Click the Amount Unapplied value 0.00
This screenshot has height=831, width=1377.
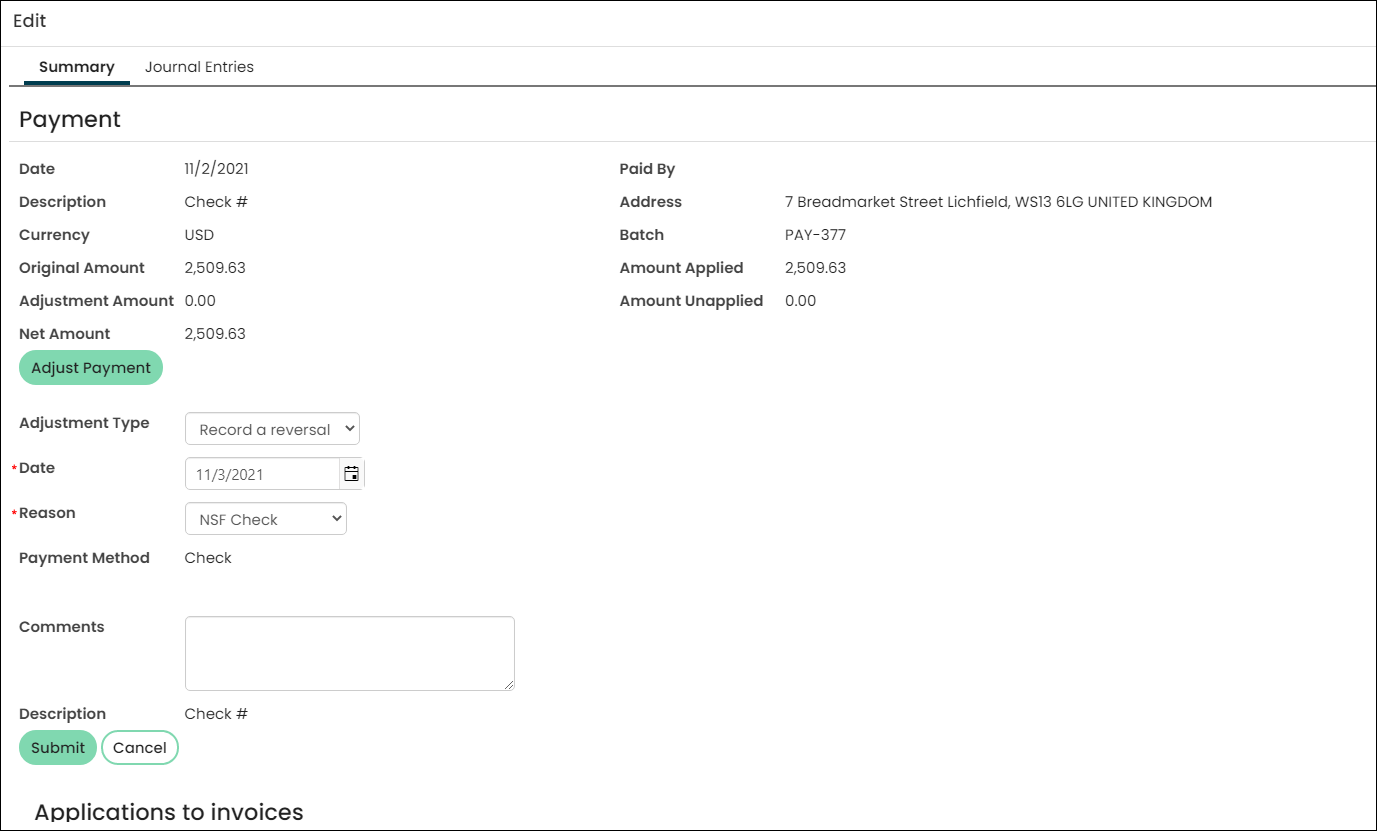tap(801, 301)
